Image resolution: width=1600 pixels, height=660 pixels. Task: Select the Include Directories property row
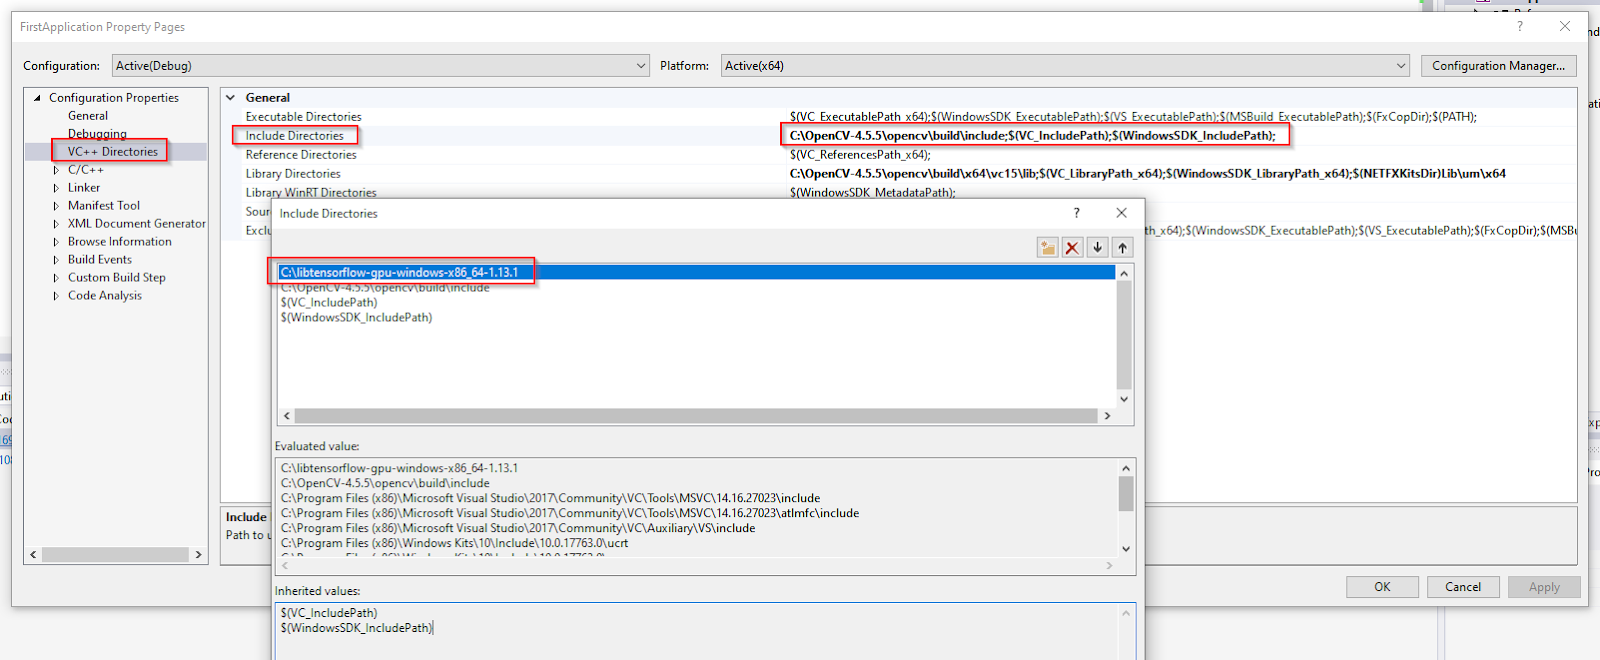(x=295, y=136)
